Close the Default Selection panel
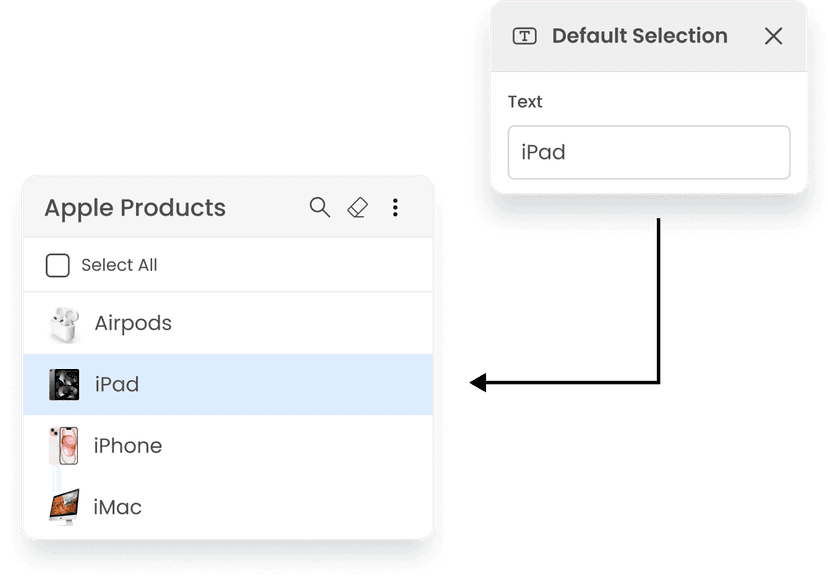Viewport: 828px width, 581px height. click(x=773, y=36)
